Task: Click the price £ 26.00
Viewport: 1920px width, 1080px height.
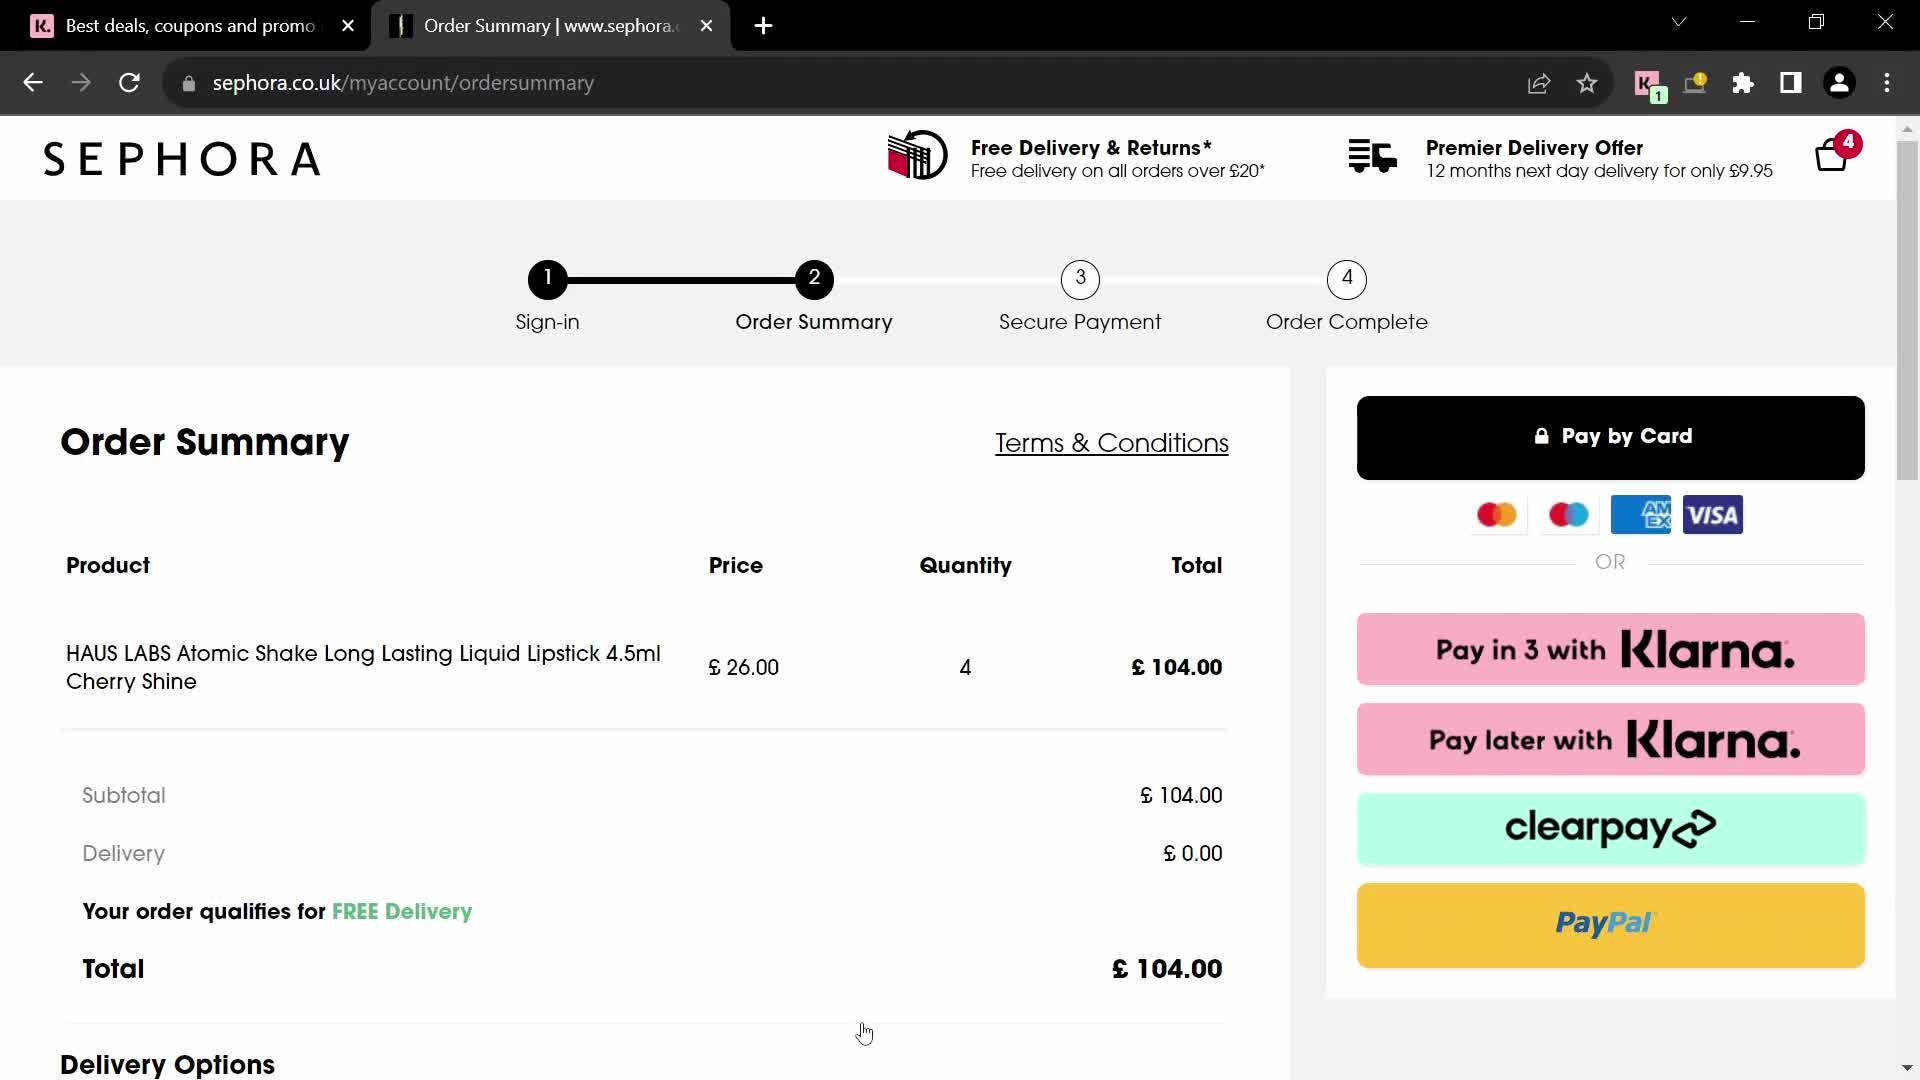Action: pos(743,667)
